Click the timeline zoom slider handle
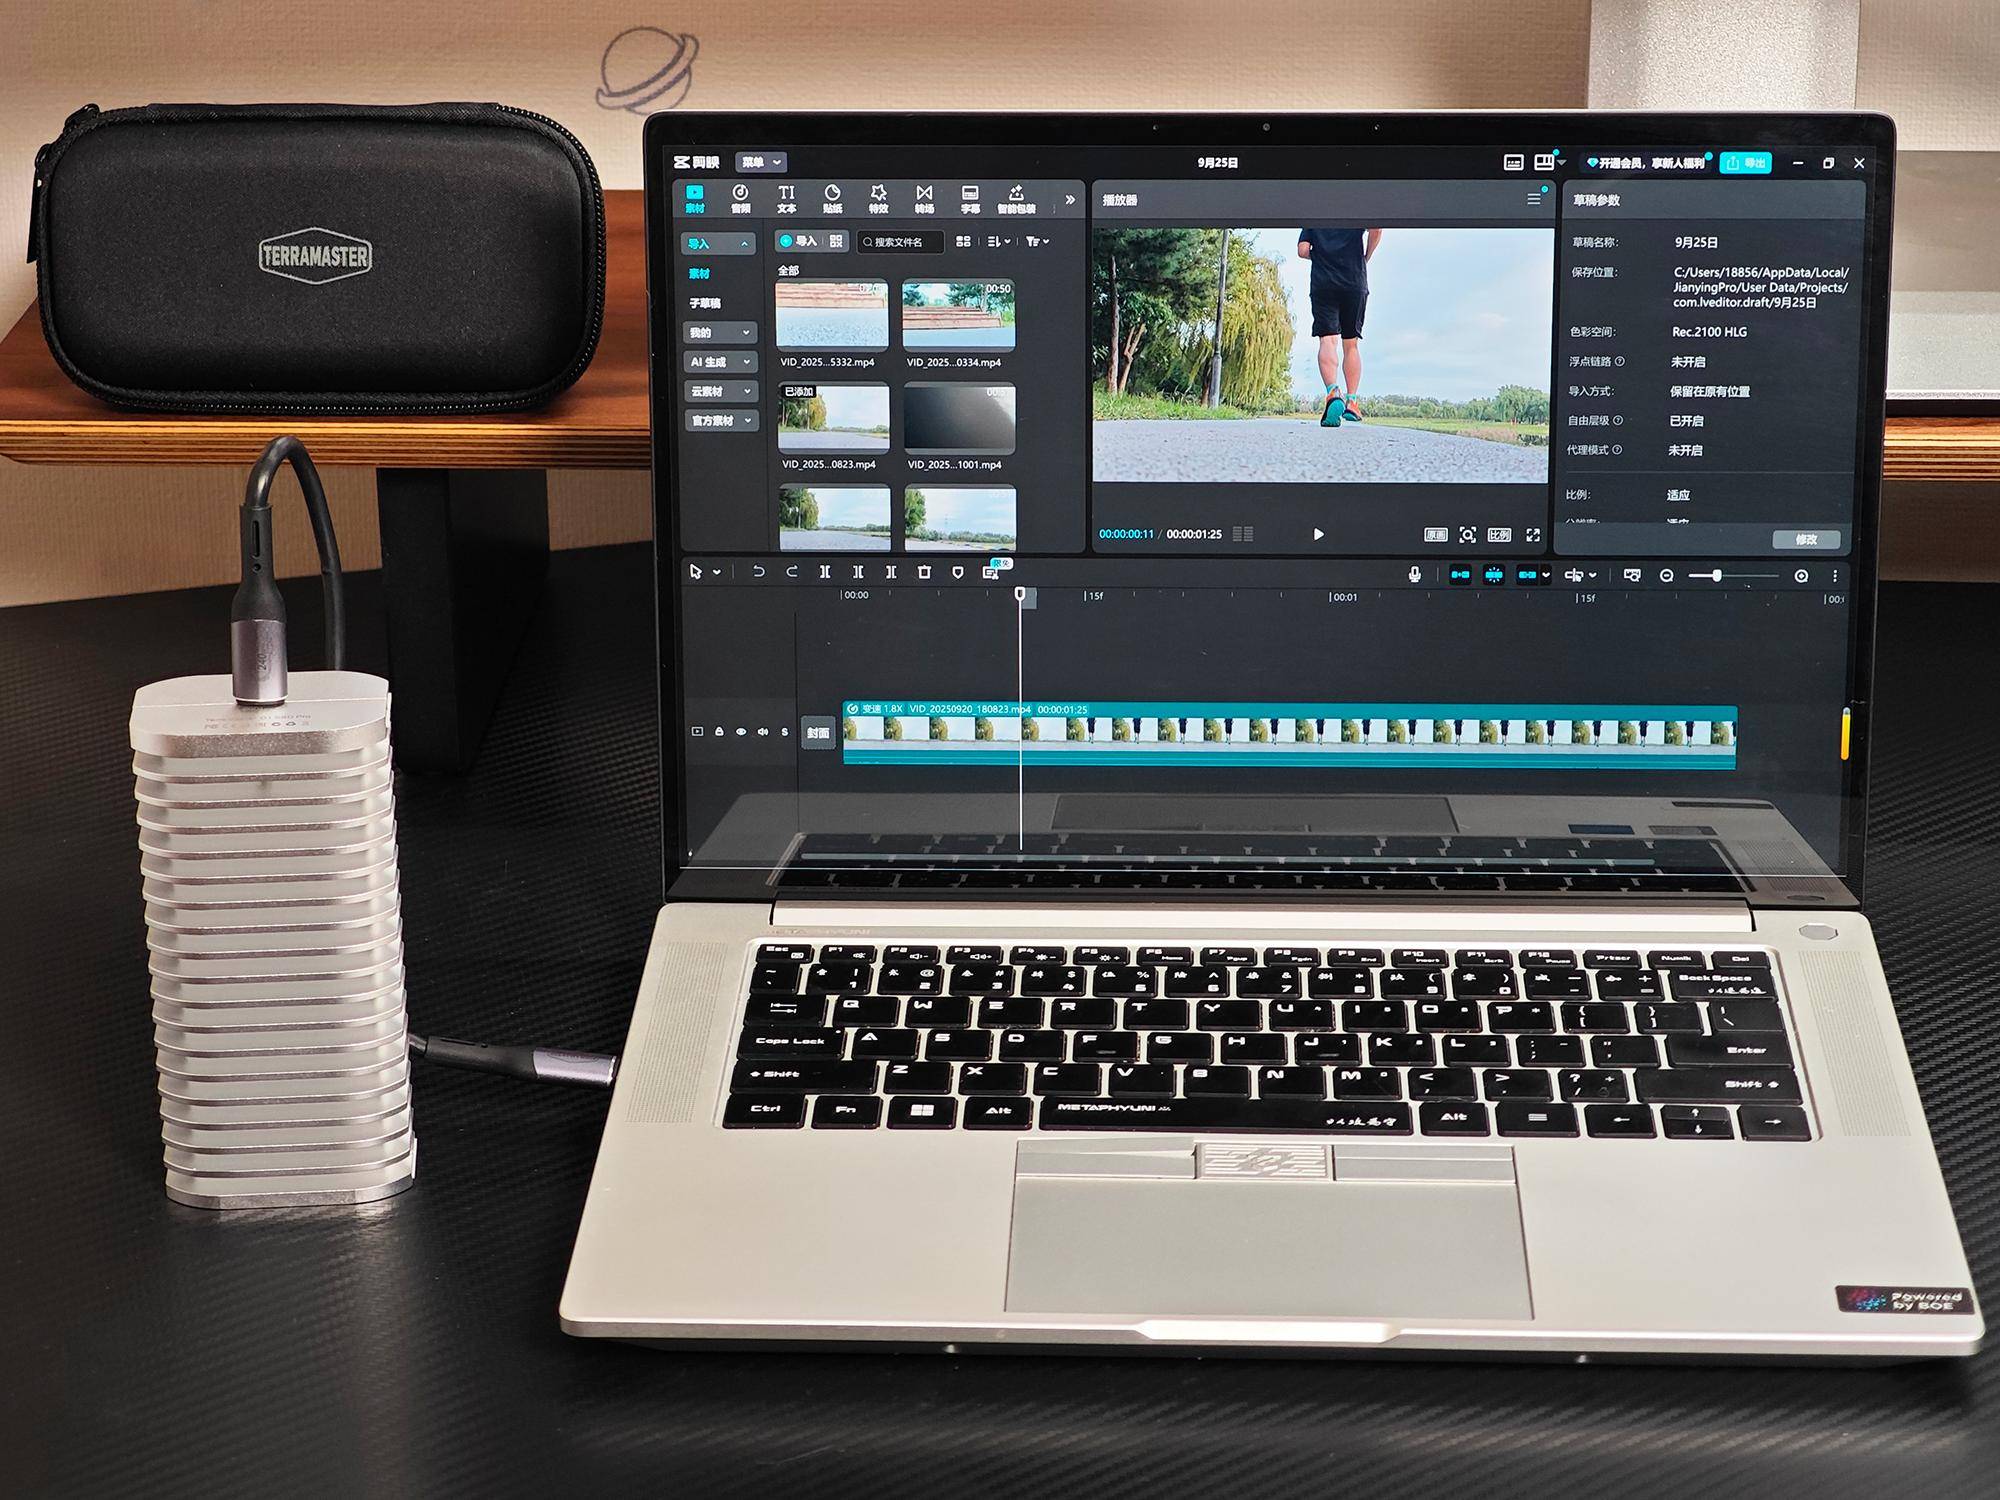This screenshot has width=2000, height=1500. tap(1717, 576)
